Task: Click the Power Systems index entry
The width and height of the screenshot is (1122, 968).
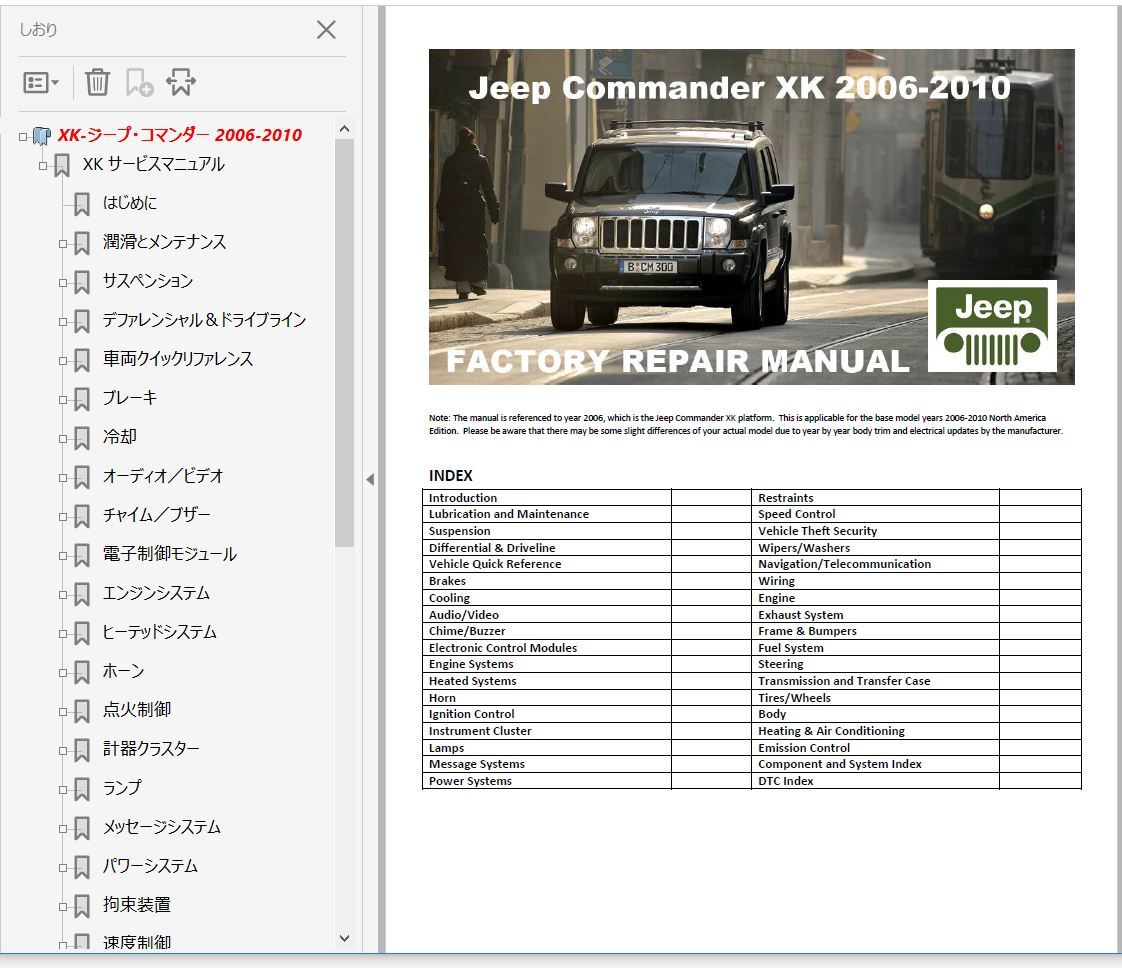Action: pyautogui.click(x=470, y=781)
